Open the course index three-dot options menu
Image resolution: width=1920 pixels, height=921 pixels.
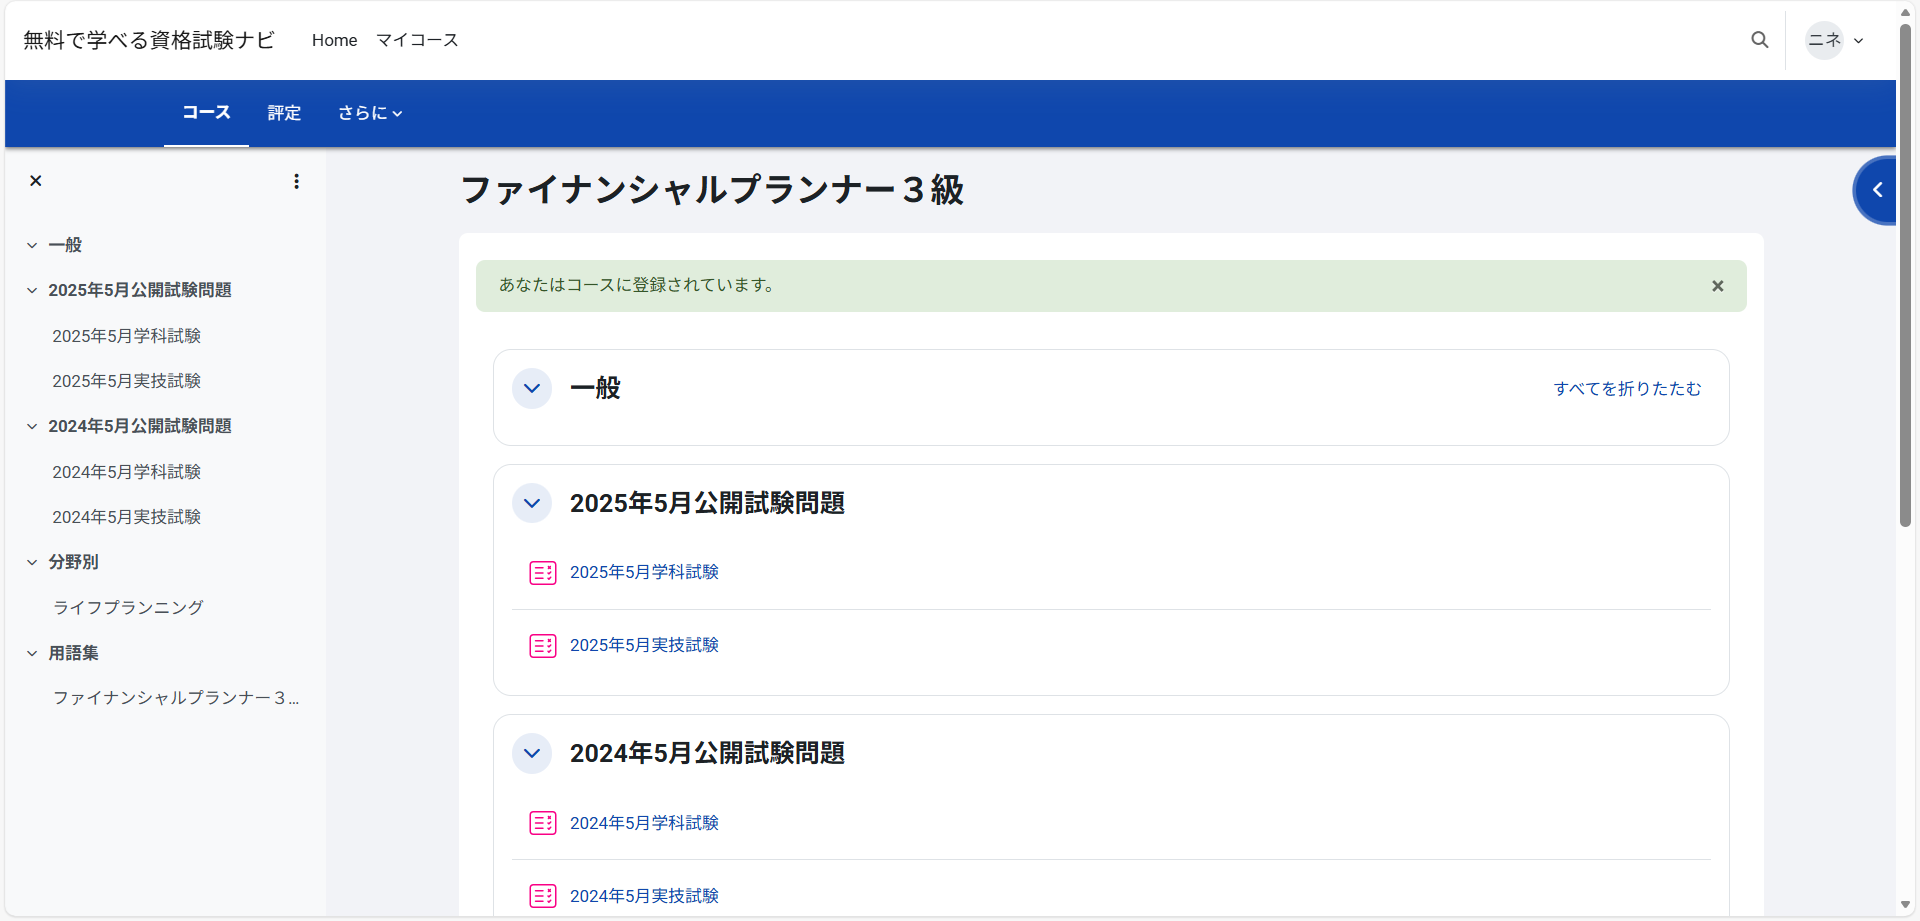296,181
